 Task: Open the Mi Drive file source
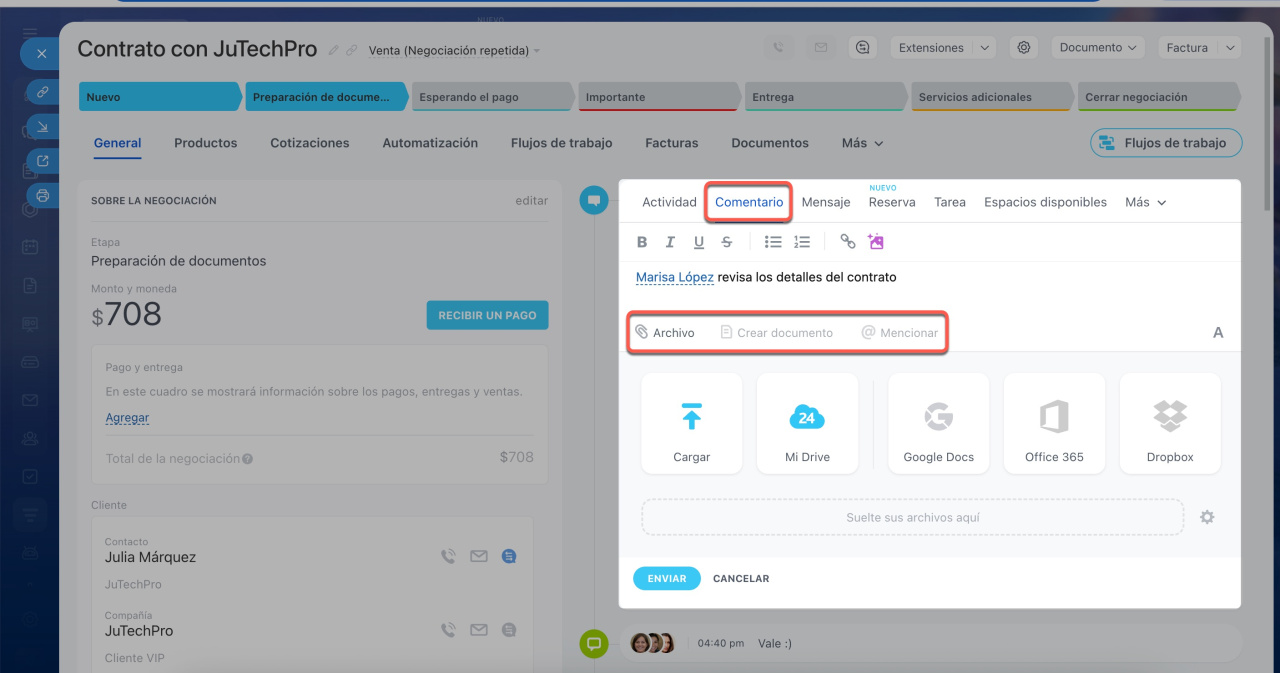807,423
